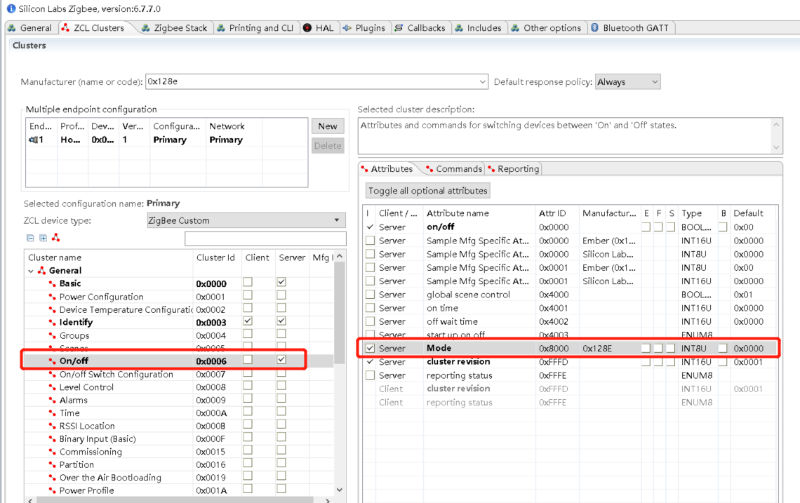Click Toggle all optional attributes button

pyautogui.click(x=428, y=190)
